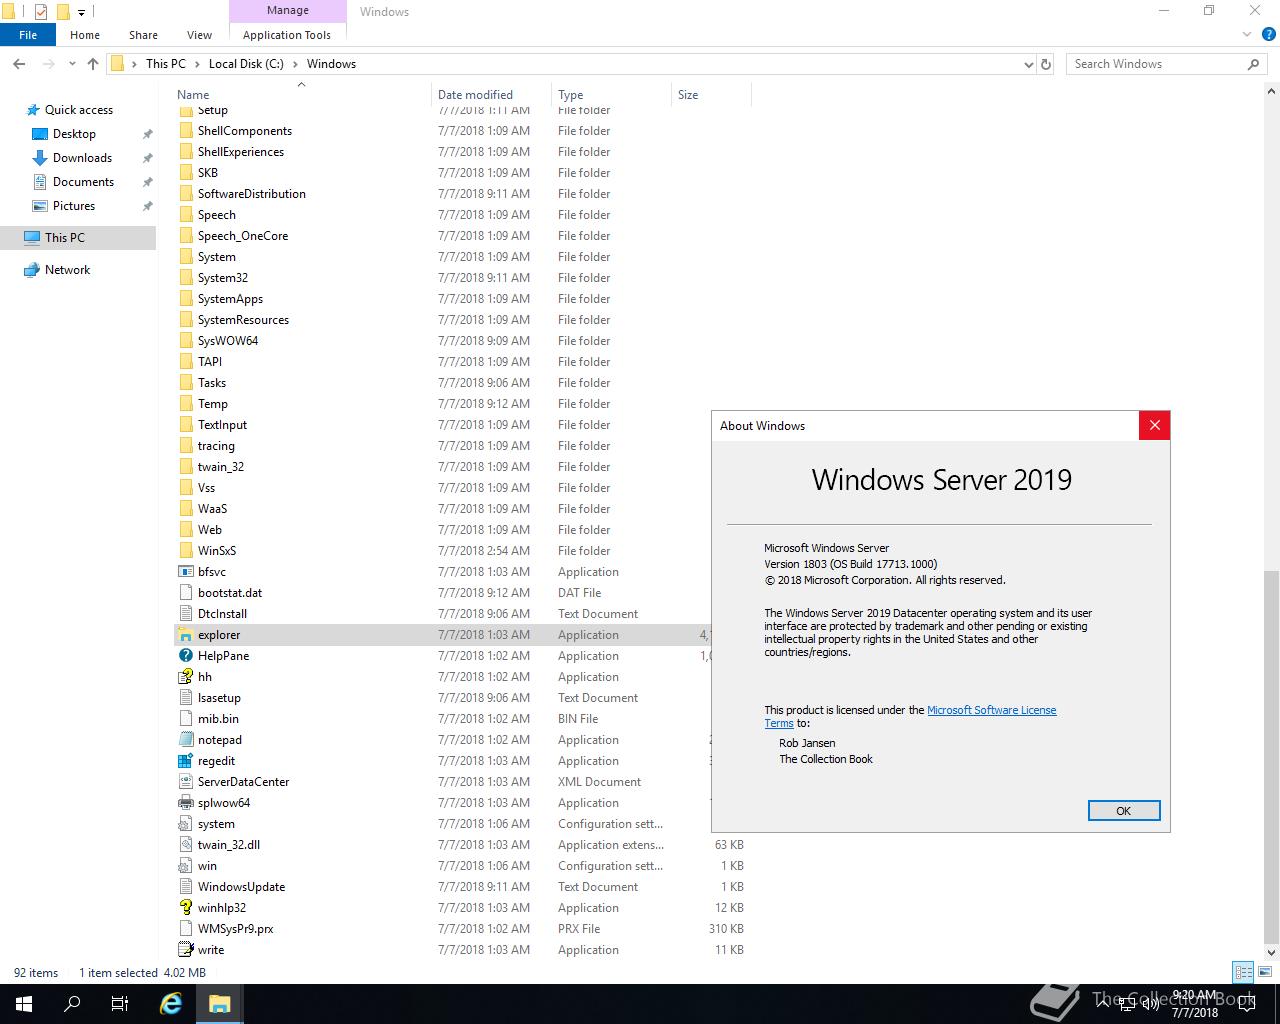Click the HelpPane help icon
The height and width of the screenshot is (1024, 1280).
coord(185,656)
